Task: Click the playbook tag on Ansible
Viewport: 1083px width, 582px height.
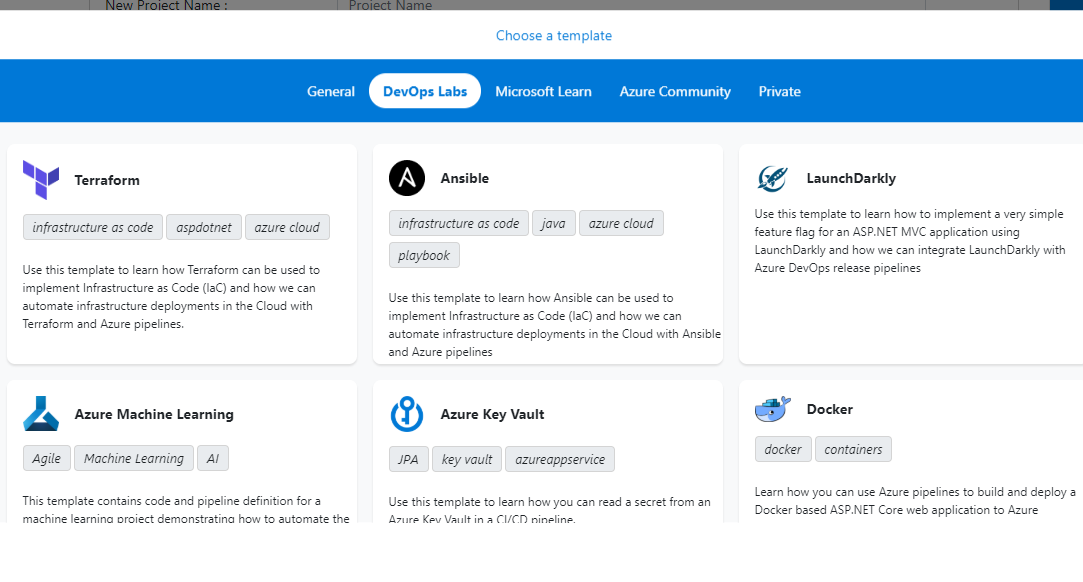Action: (x=424, y=255)
